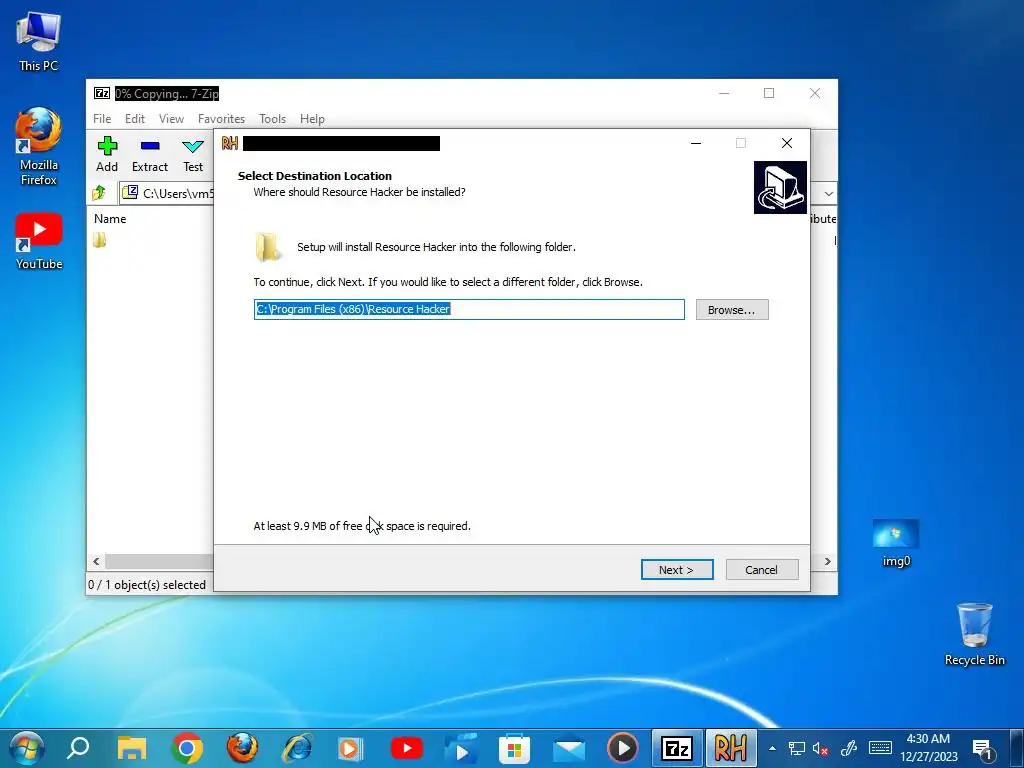Click the Extract icon in 7-Zip toolbar

tap(150, 154)
